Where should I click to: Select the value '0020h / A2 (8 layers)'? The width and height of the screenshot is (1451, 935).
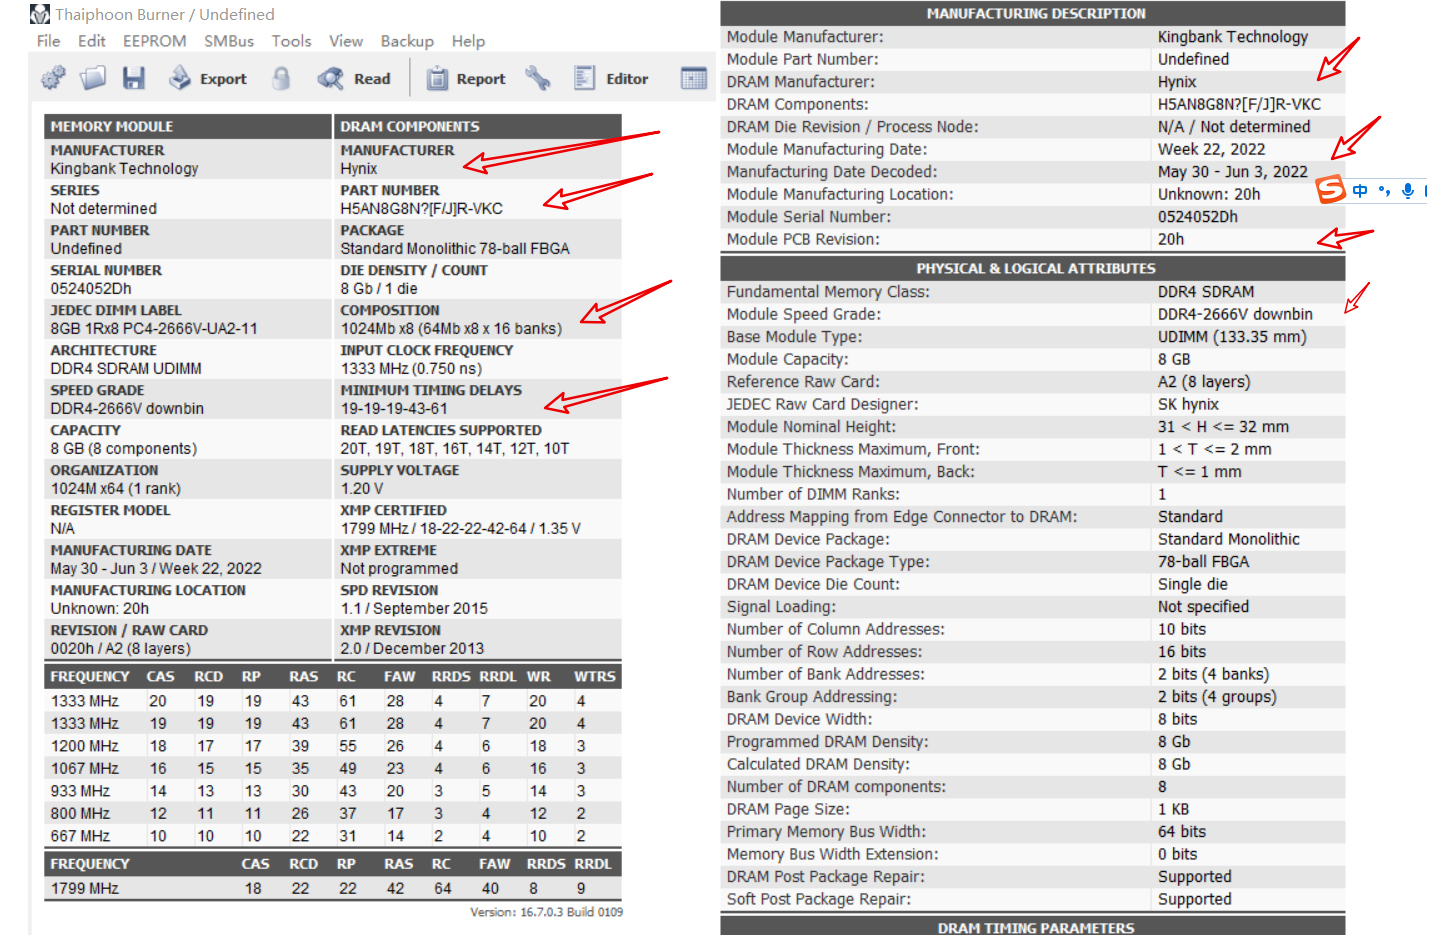click(x=121, y=648)
